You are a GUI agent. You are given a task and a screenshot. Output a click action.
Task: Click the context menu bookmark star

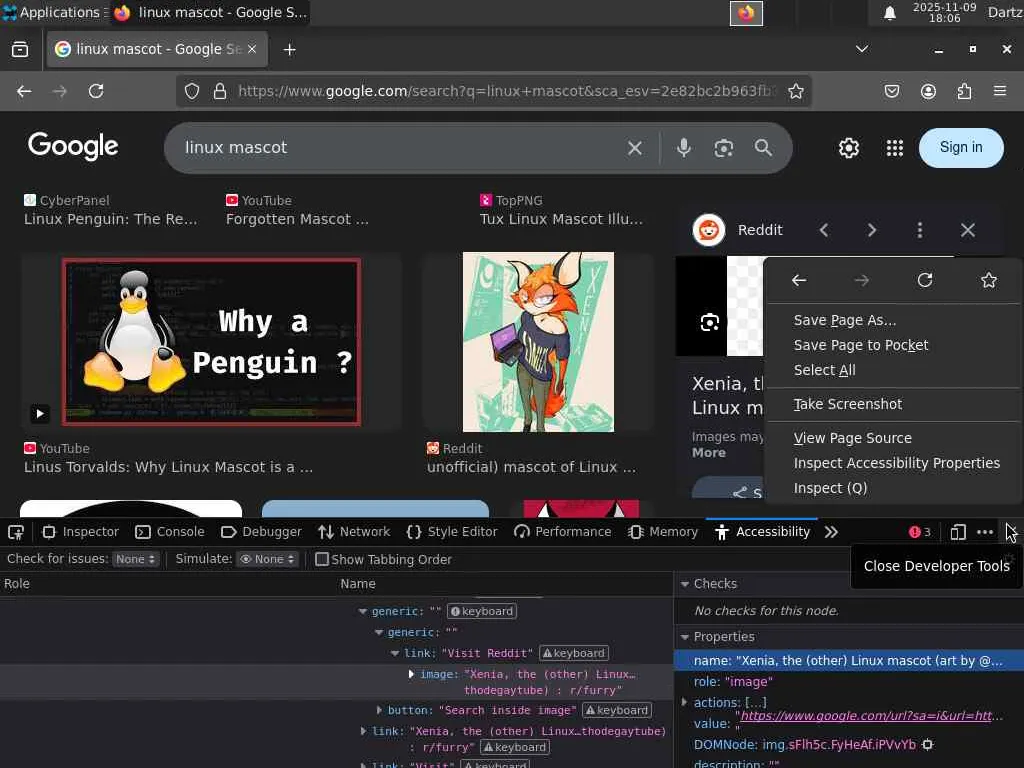[989, 280]
